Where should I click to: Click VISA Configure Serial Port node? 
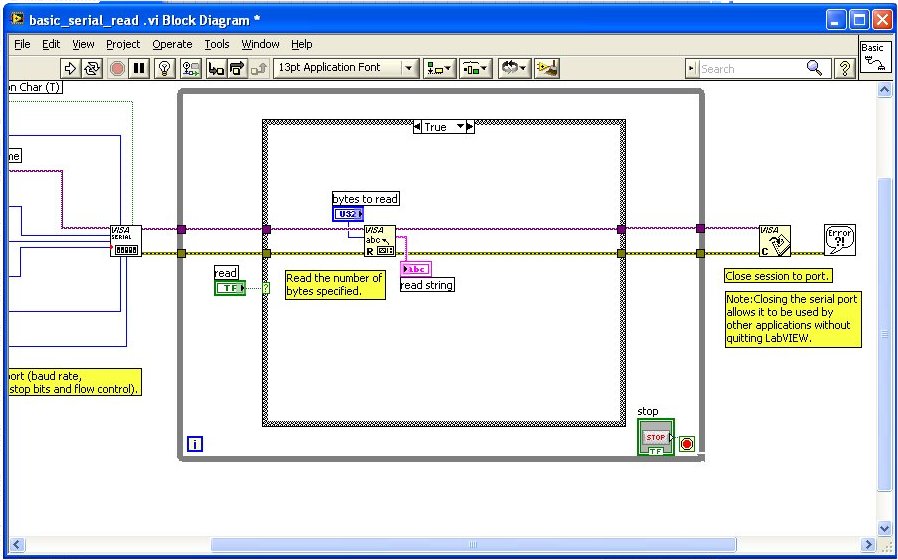click(126, 240)
